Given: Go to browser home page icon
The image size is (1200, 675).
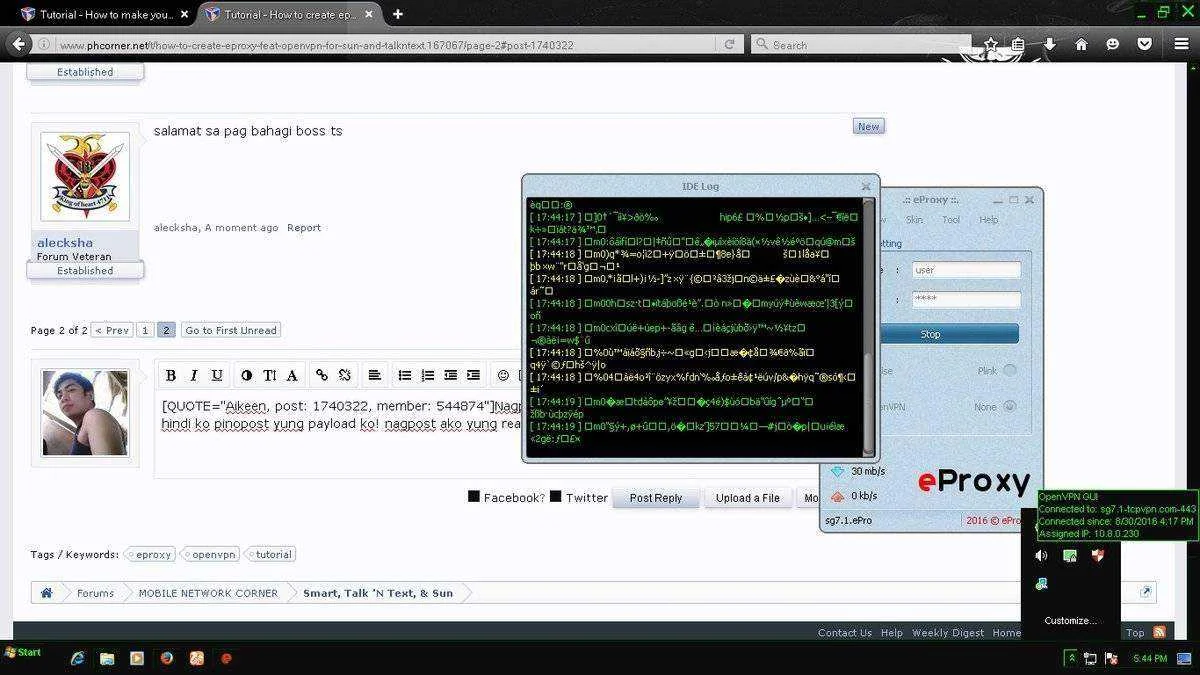Looking at the screenshot, I should [1081, 45].
